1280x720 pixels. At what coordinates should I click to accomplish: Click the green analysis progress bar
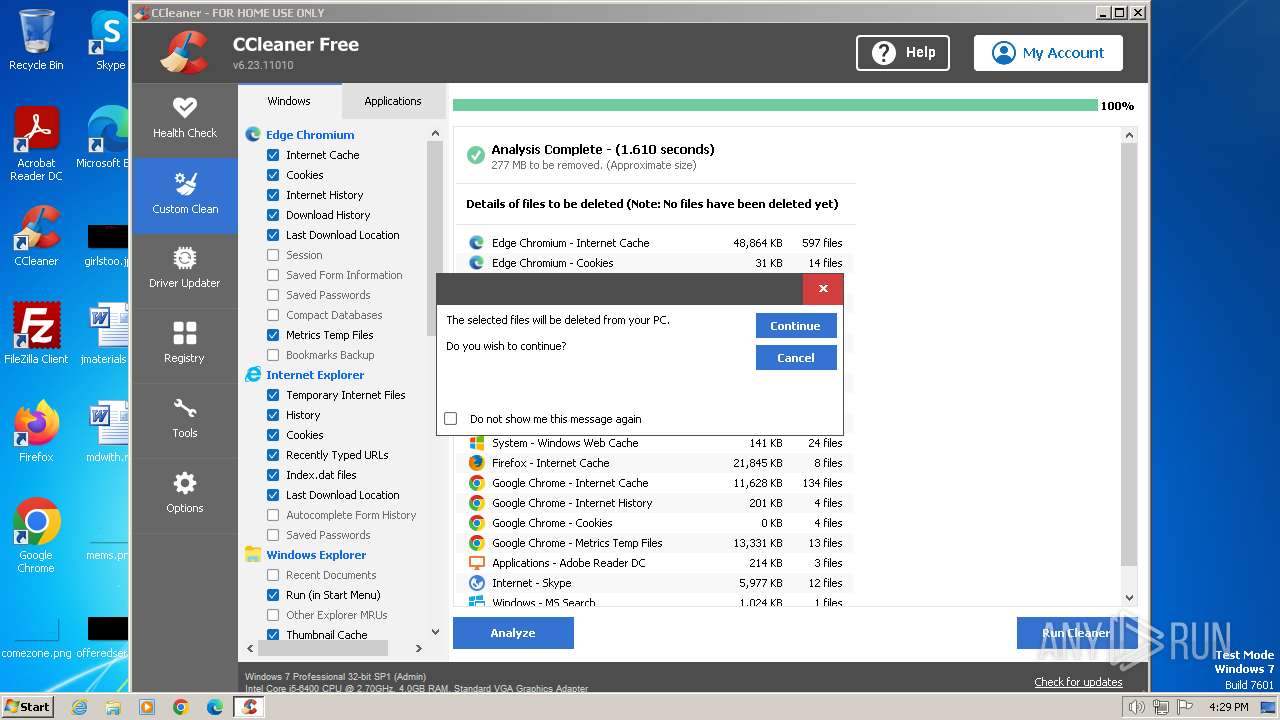coord(775,105)
